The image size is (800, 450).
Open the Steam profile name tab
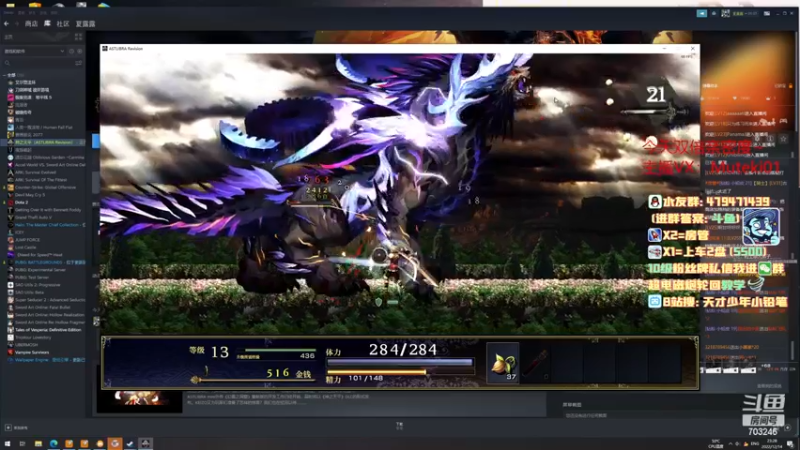click(85, 23)
